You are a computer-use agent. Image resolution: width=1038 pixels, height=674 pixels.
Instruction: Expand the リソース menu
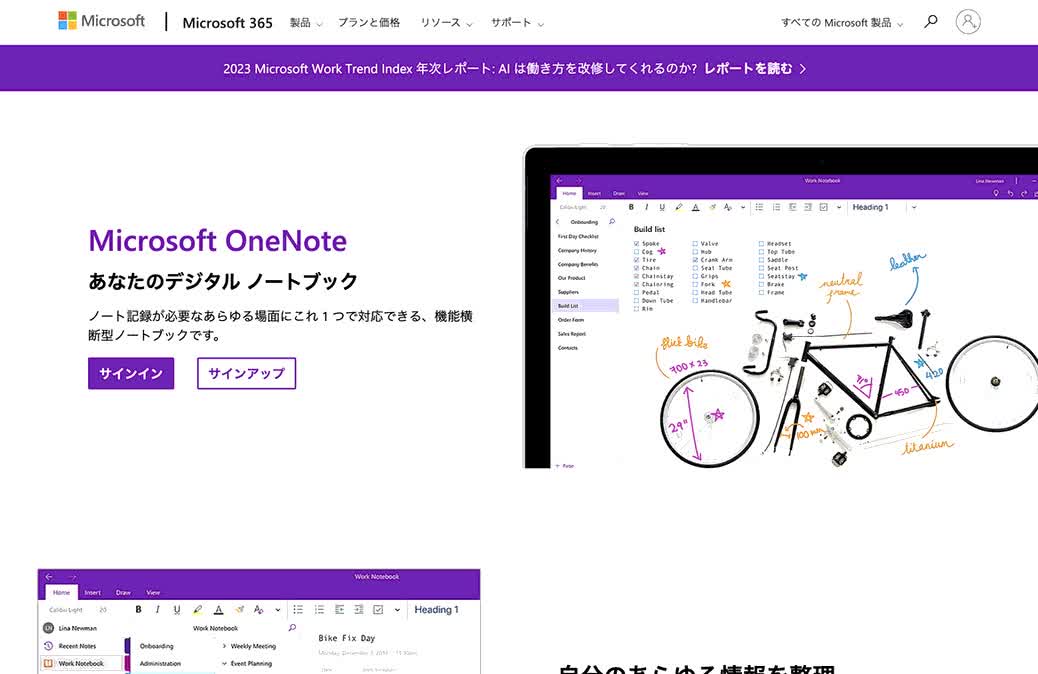pos(446,23)
